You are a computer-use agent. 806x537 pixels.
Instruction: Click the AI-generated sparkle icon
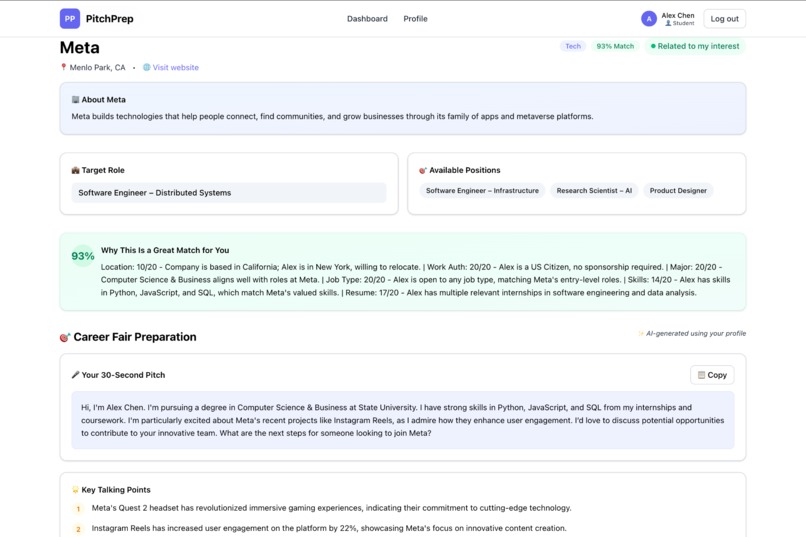point(640,334)
